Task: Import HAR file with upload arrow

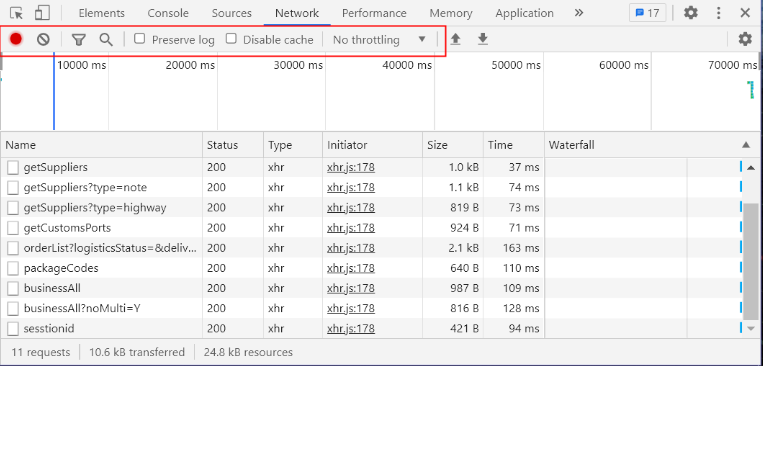Action: point(455,39)
